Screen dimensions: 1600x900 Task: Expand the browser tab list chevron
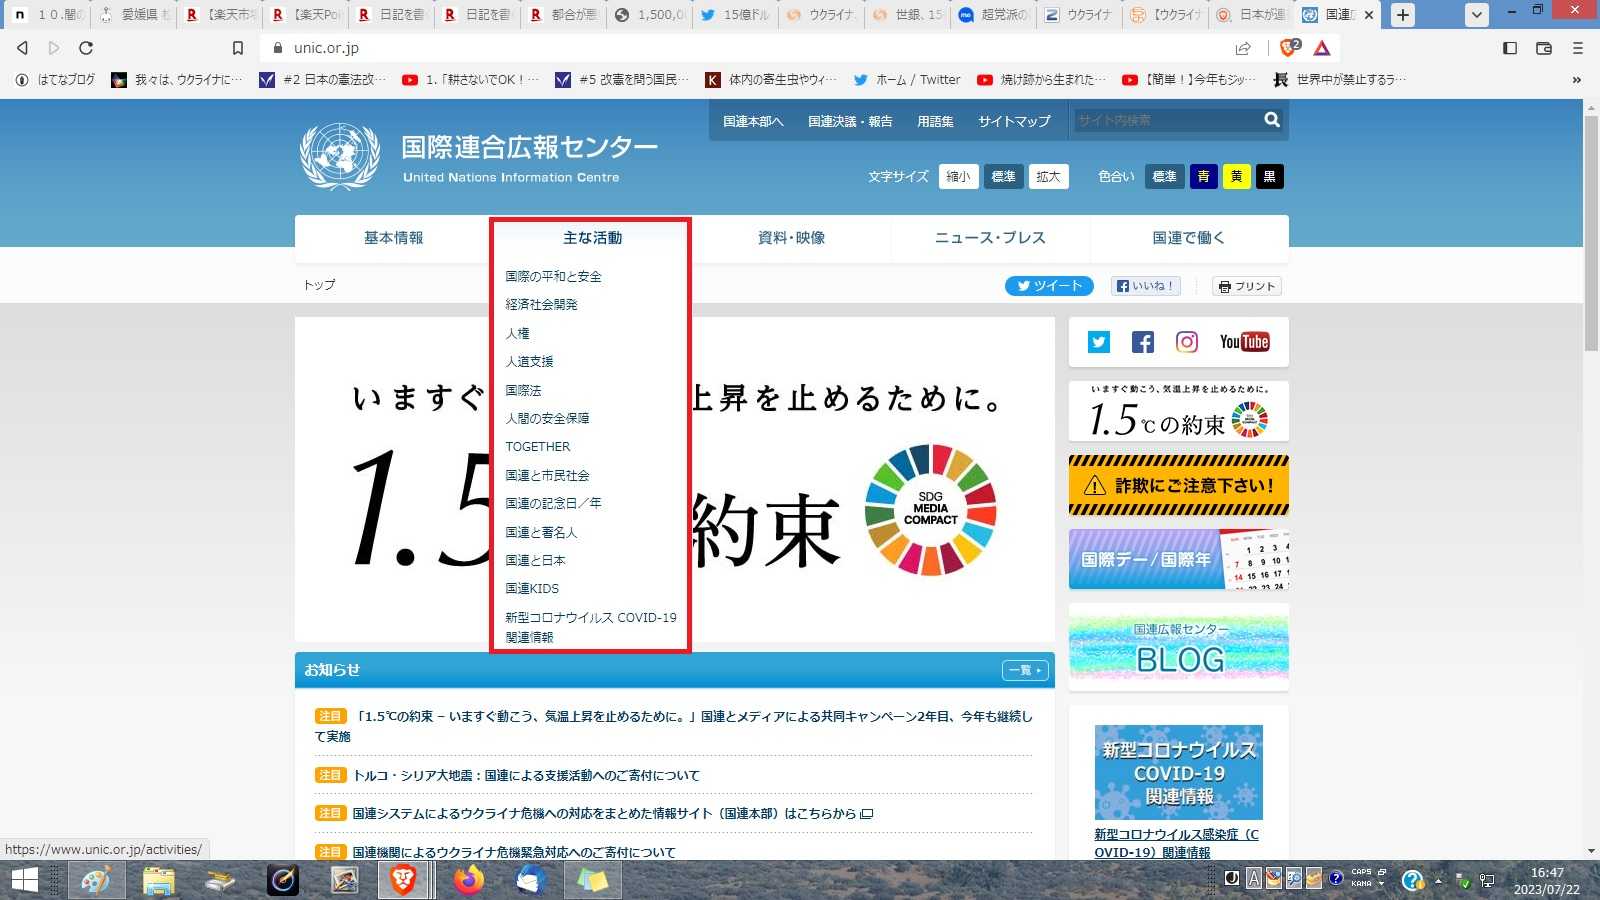click(x=1476, y=15)
